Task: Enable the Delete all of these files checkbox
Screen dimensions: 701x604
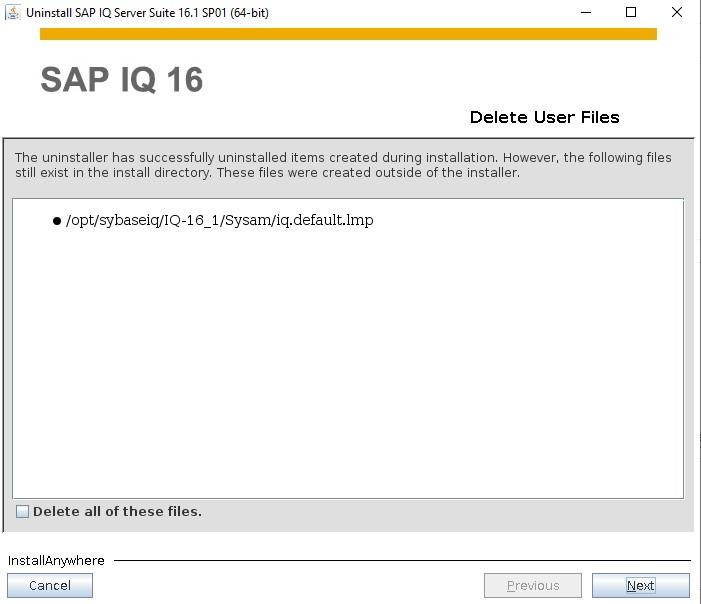Action: [22, 511]
